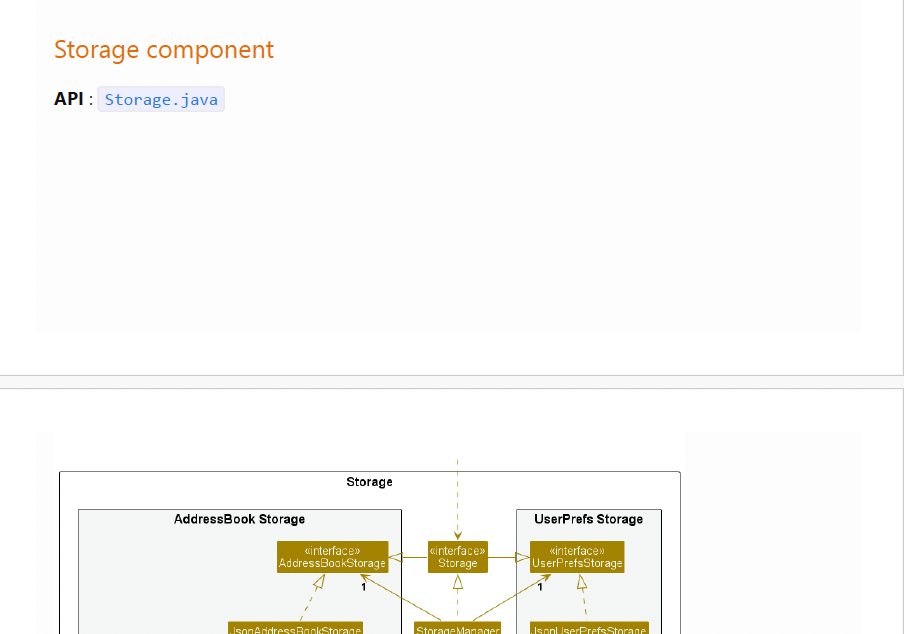Click the AddressBook Storage package title

239,519
